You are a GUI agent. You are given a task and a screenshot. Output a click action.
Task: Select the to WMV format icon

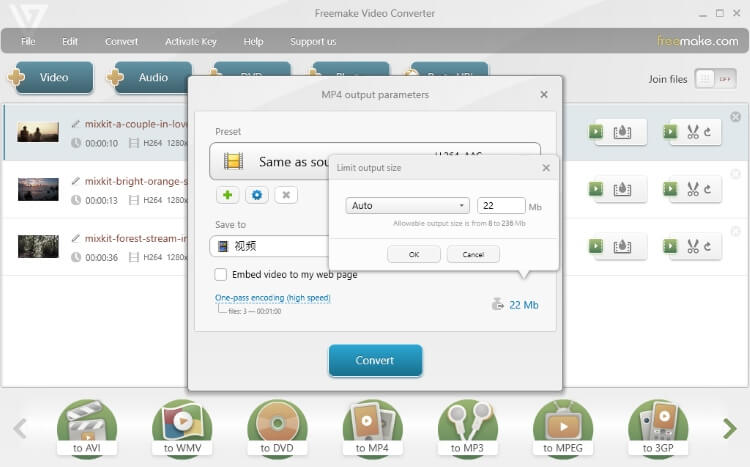tap(182, 429)
